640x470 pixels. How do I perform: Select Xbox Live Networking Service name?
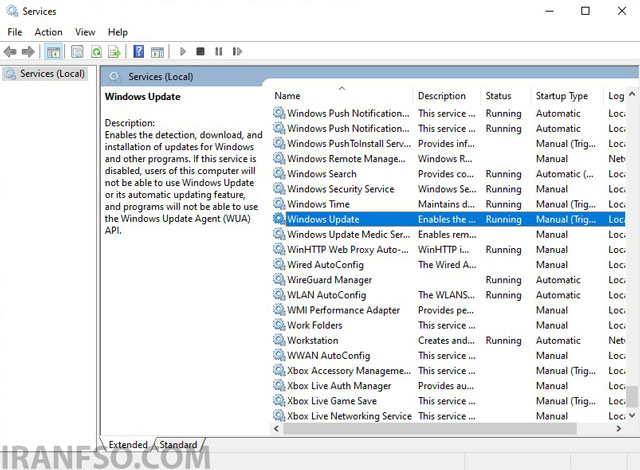(349, 416)
